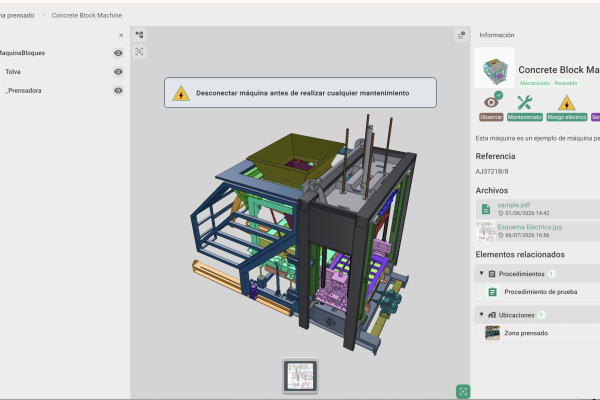Select the Tolva tree item

pyautogui.click(x=13, y=72)
